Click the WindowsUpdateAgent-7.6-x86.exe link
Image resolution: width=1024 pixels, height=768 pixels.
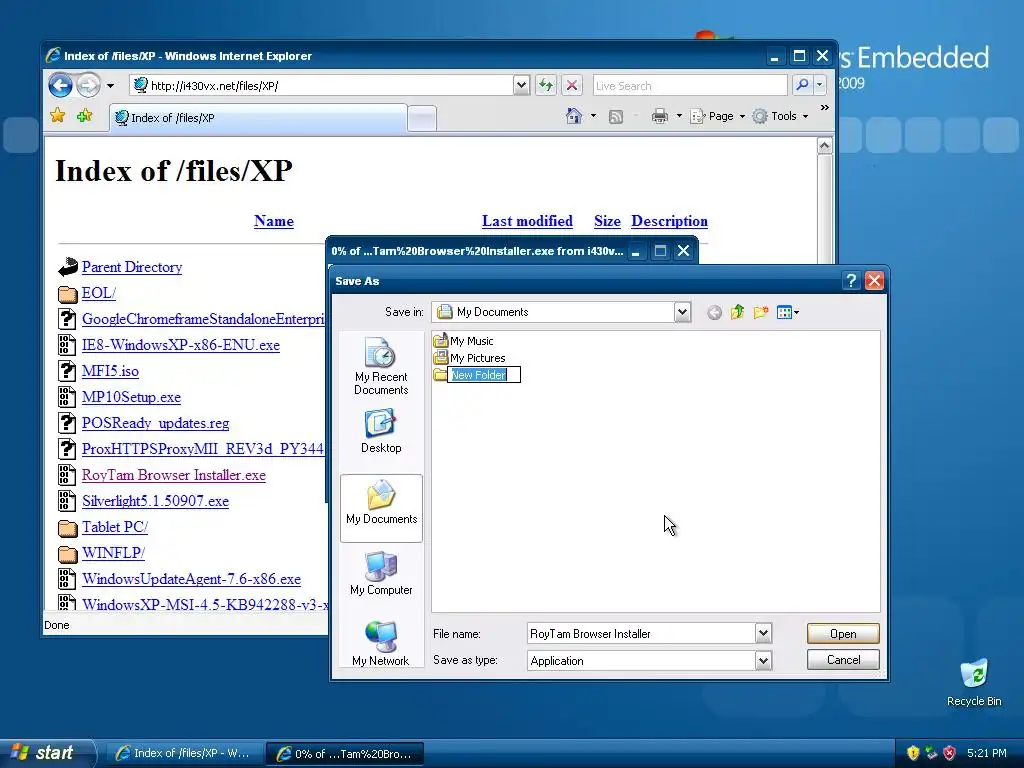191,579
